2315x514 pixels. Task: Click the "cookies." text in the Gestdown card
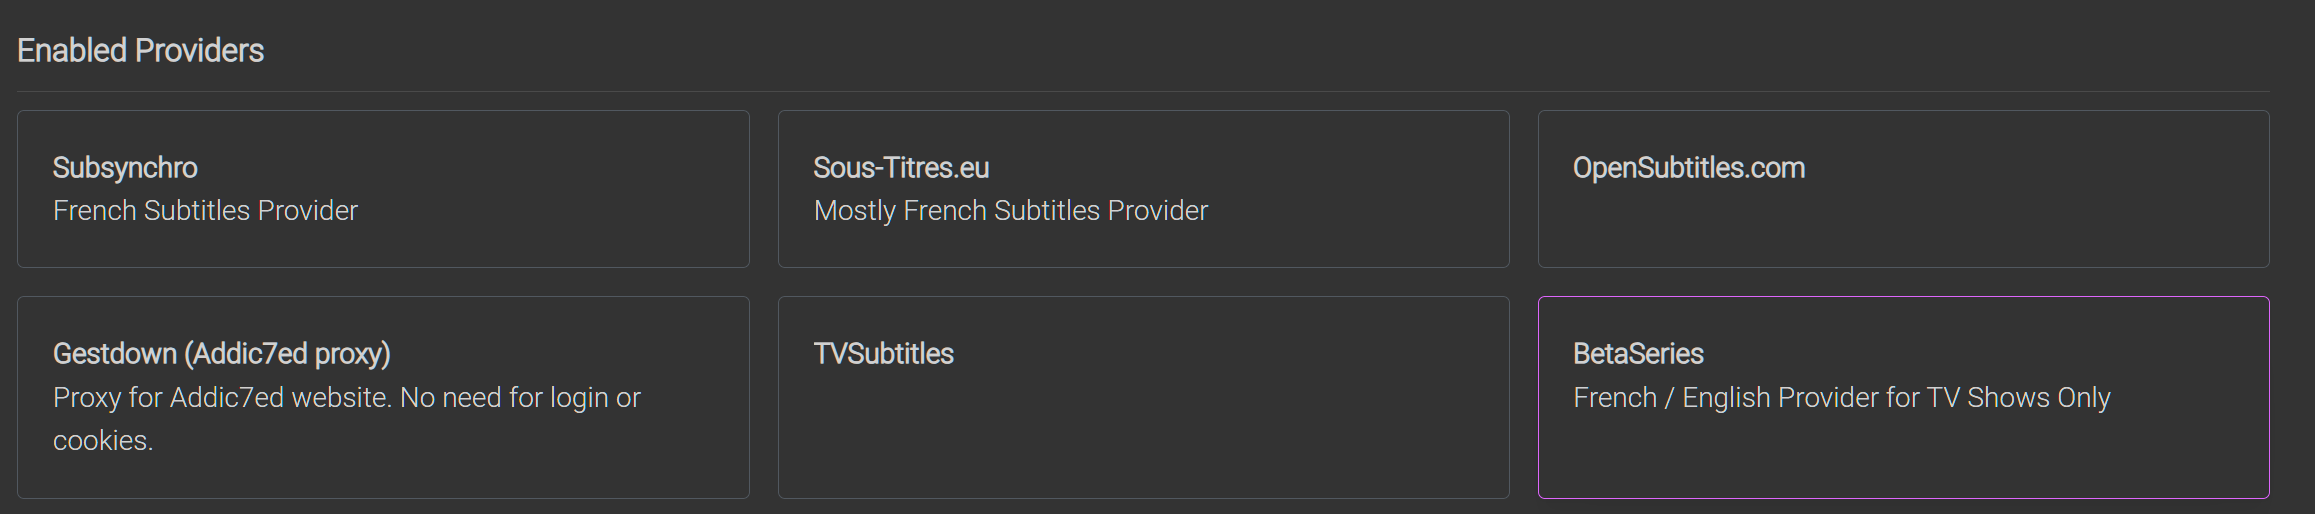tap(103, 441)
